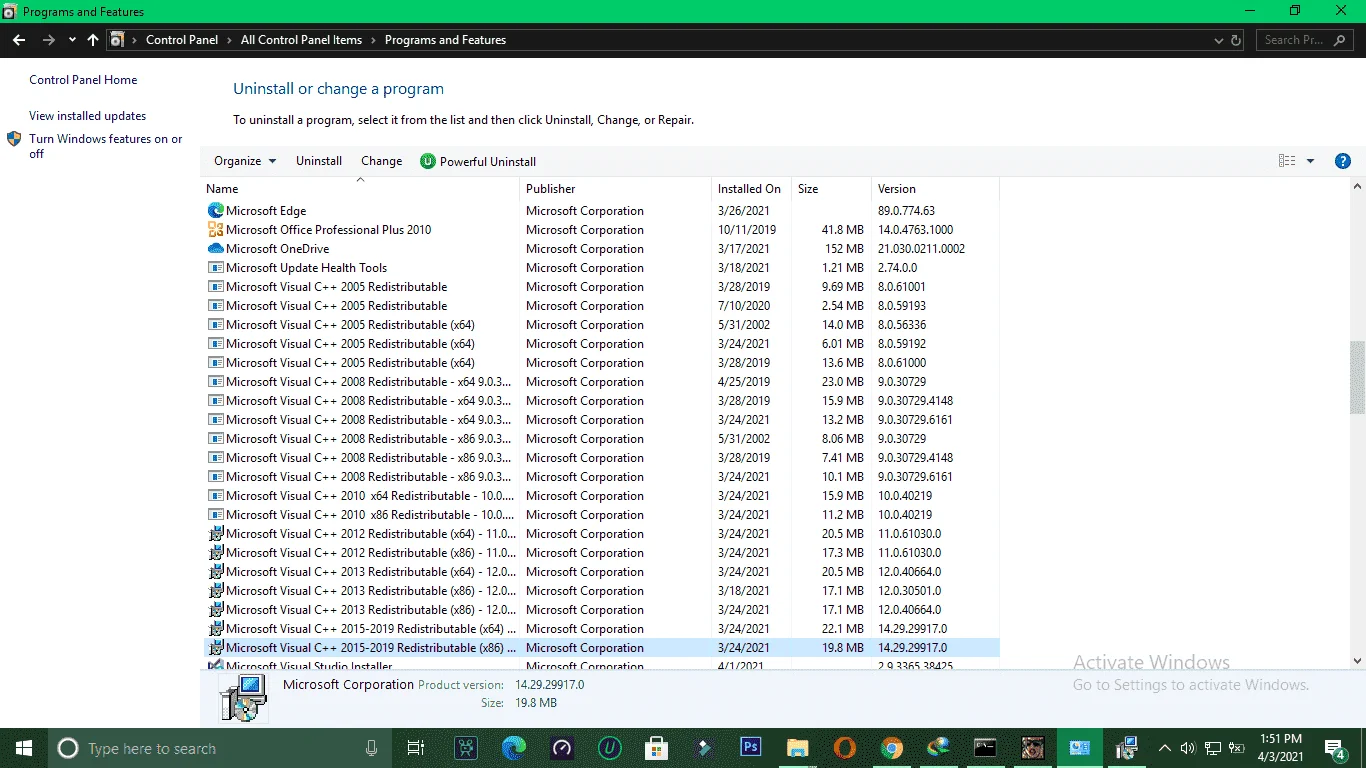Screen dimensions: 1366x768
Task: Open Control Panel Home link
Action: click(x=83, y=80)
